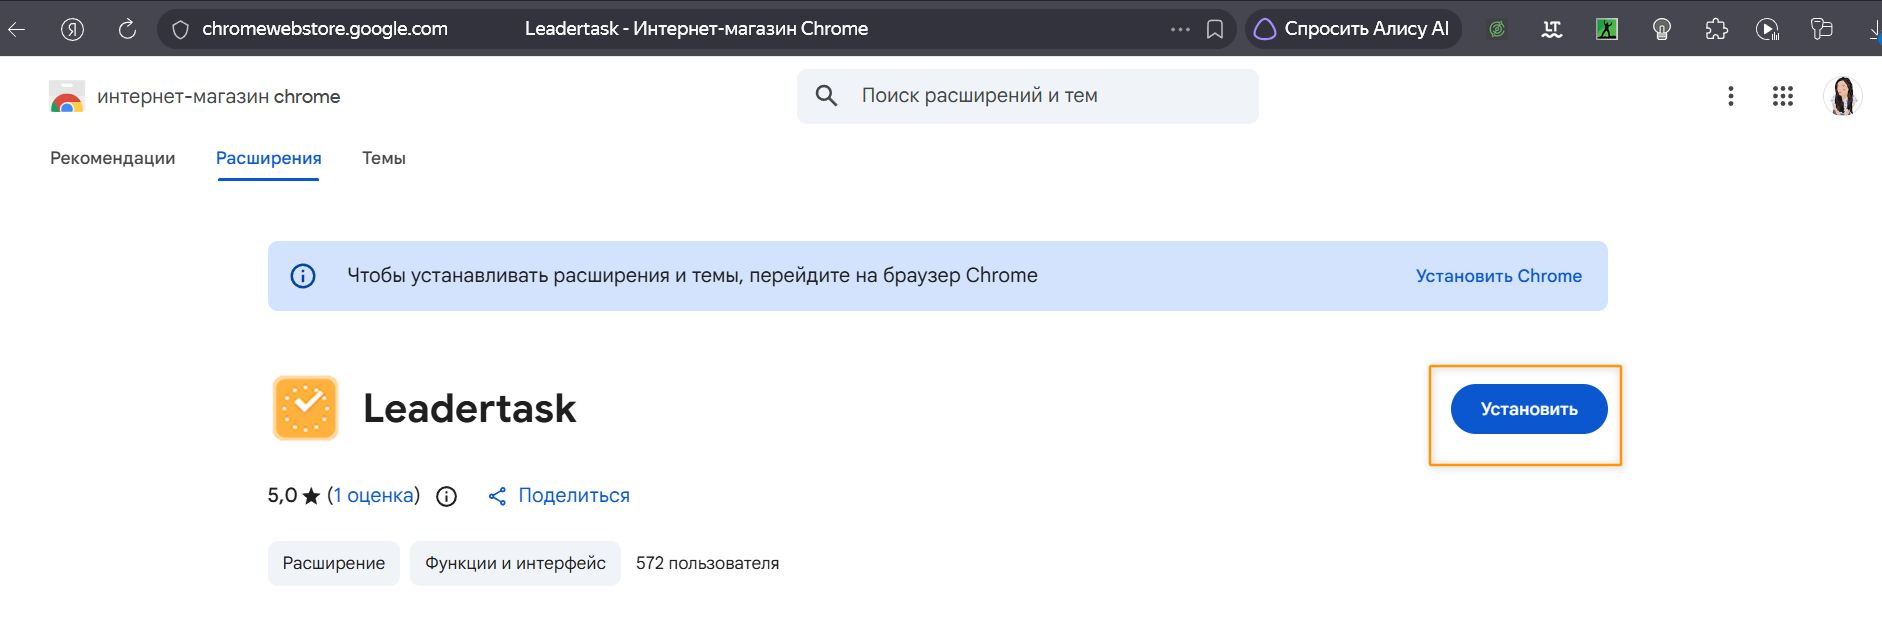Click the blue Установить button
The image size is (1882, 631).
point(1529,409)
